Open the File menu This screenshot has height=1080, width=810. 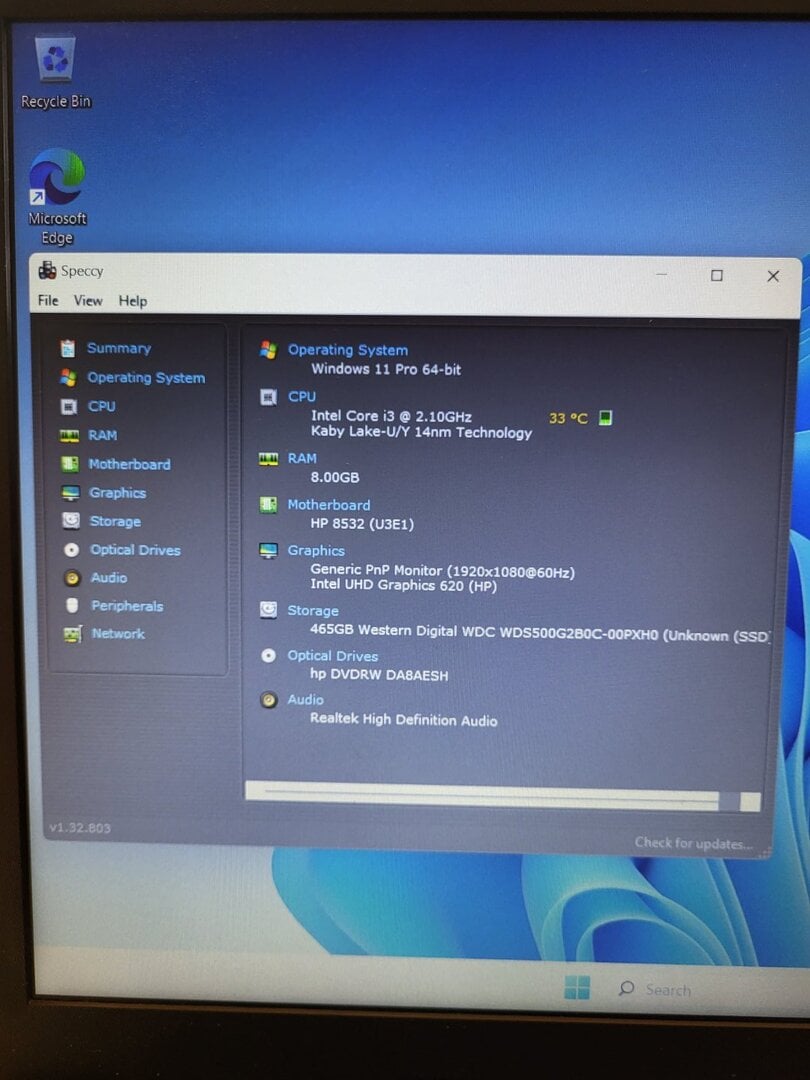[x=48, y=301]
